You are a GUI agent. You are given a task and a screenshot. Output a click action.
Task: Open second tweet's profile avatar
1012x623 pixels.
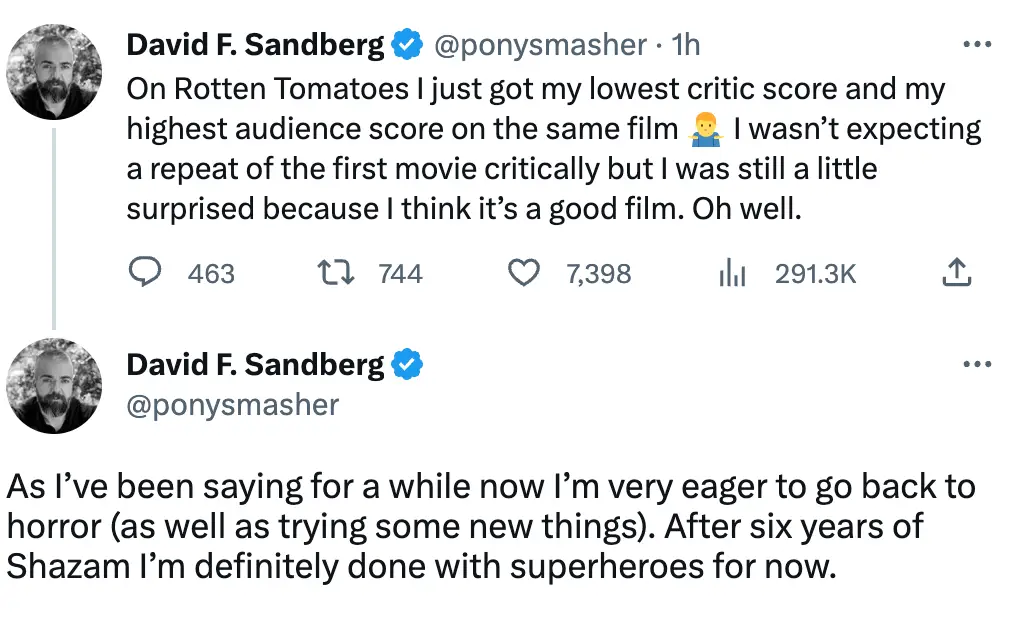pos(54,386)
